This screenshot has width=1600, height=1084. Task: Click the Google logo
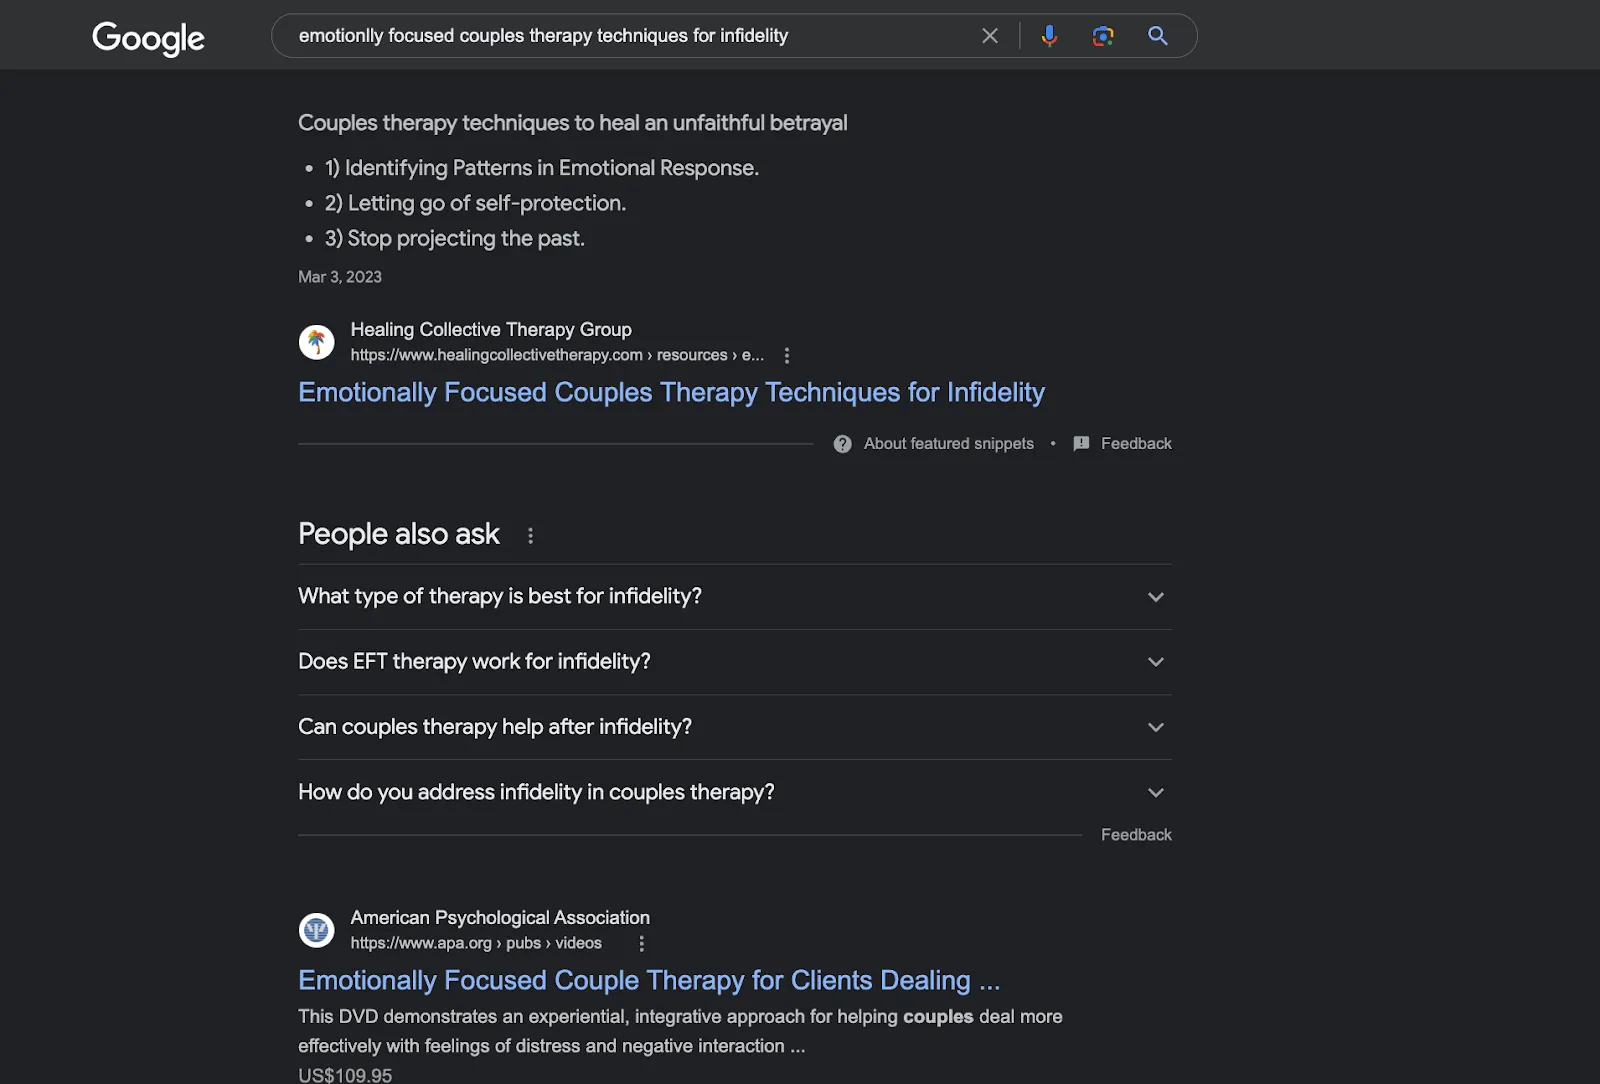[148, 38]
